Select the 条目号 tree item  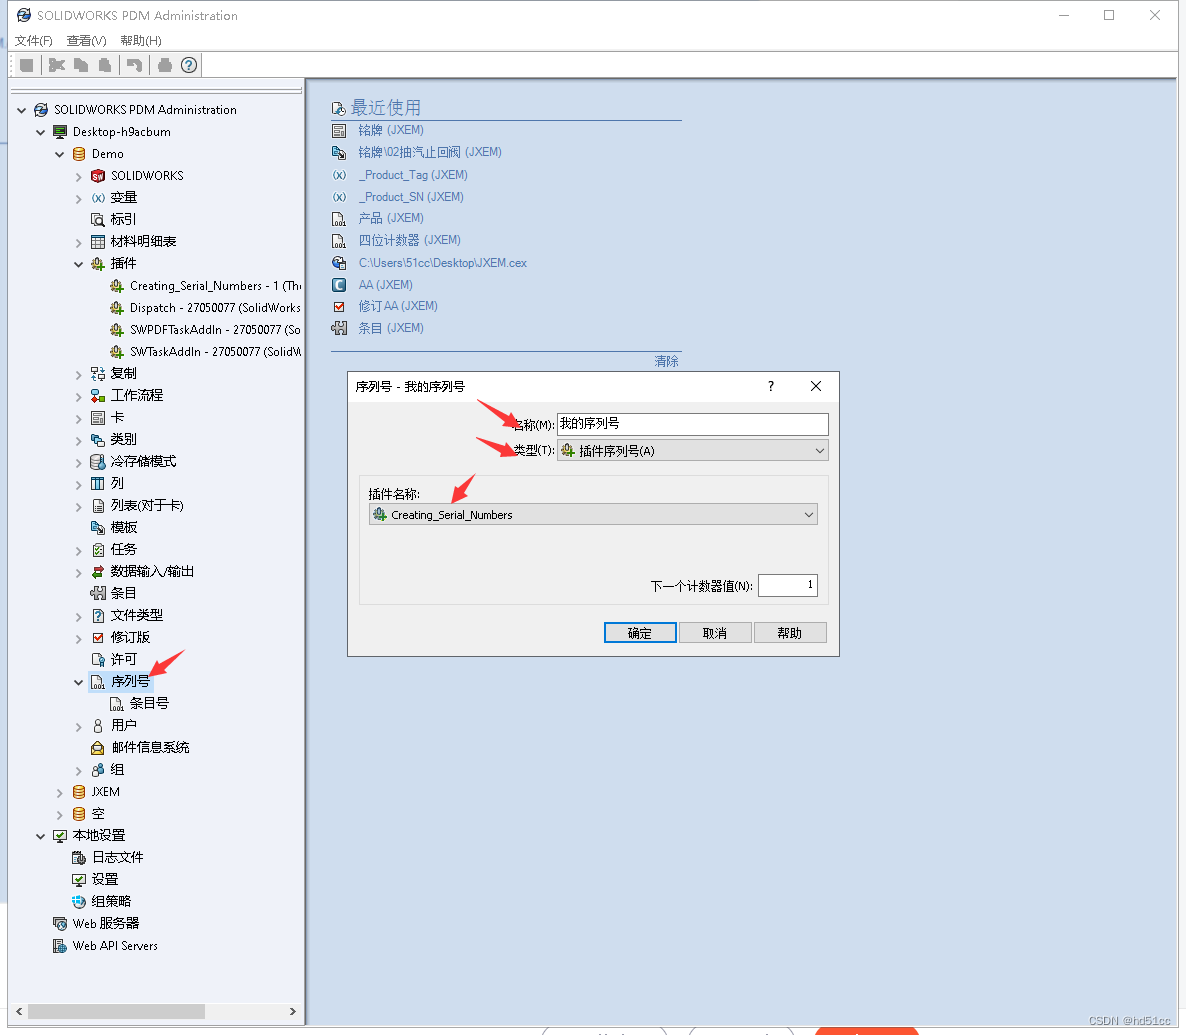click(x=149, y=704)
